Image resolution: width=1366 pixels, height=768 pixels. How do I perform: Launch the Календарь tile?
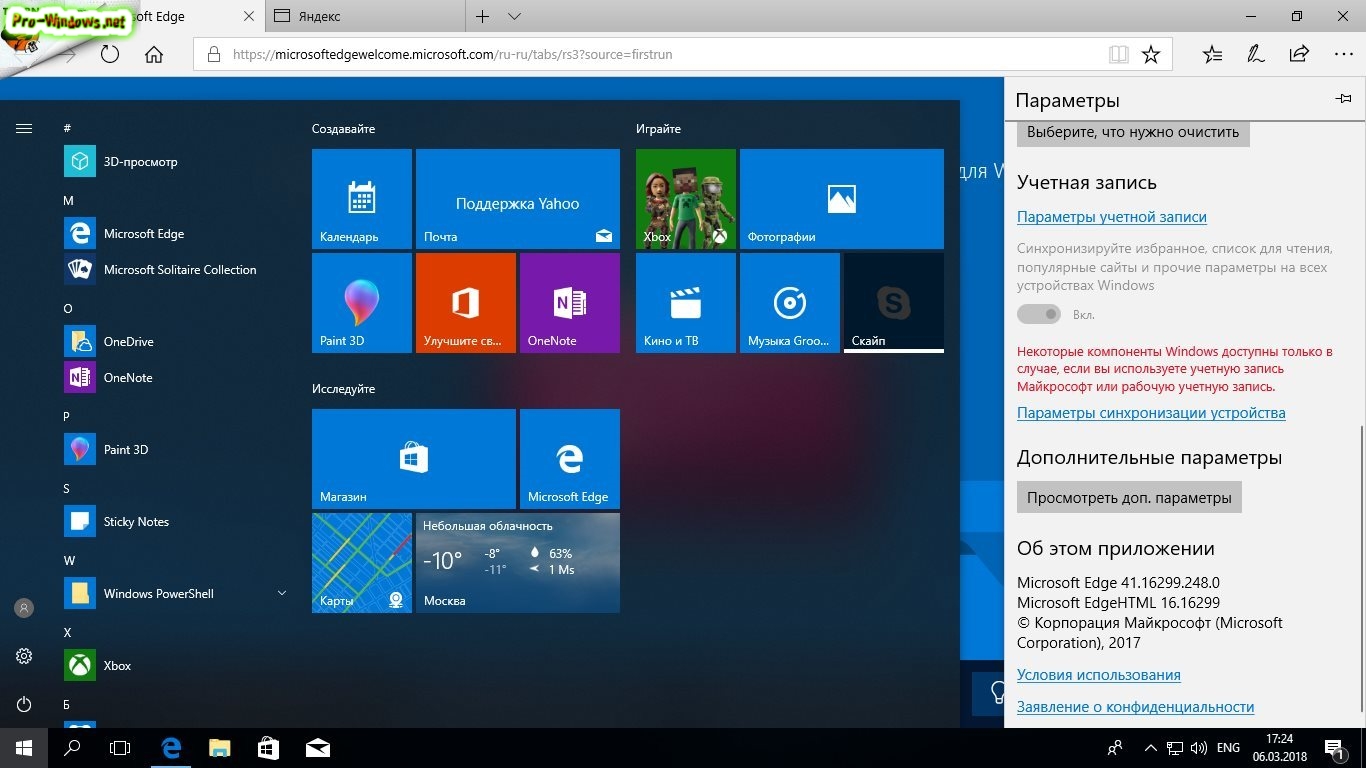[x=362, y=199]
